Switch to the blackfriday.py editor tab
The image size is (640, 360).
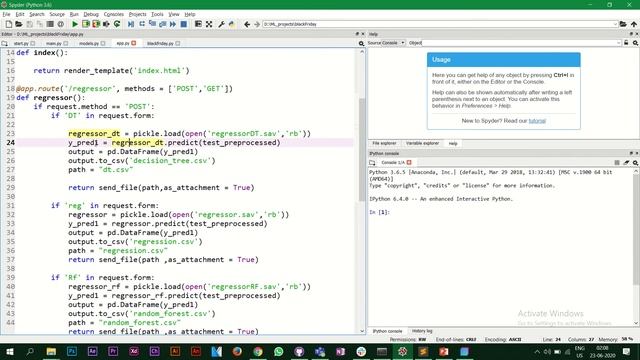(x=160, y=43)
